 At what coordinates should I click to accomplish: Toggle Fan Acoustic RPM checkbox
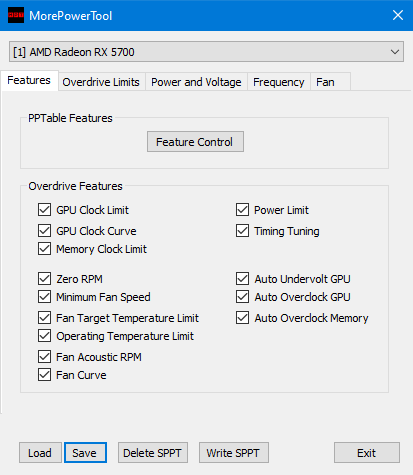point(44,357)
